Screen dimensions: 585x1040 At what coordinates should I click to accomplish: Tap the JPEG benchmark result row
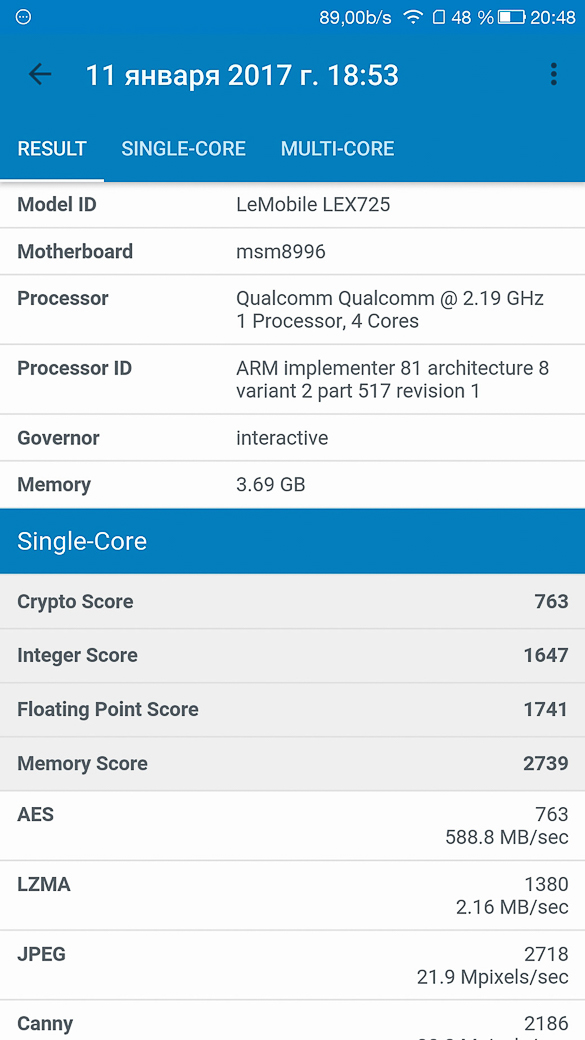click(x=292, y=965)
